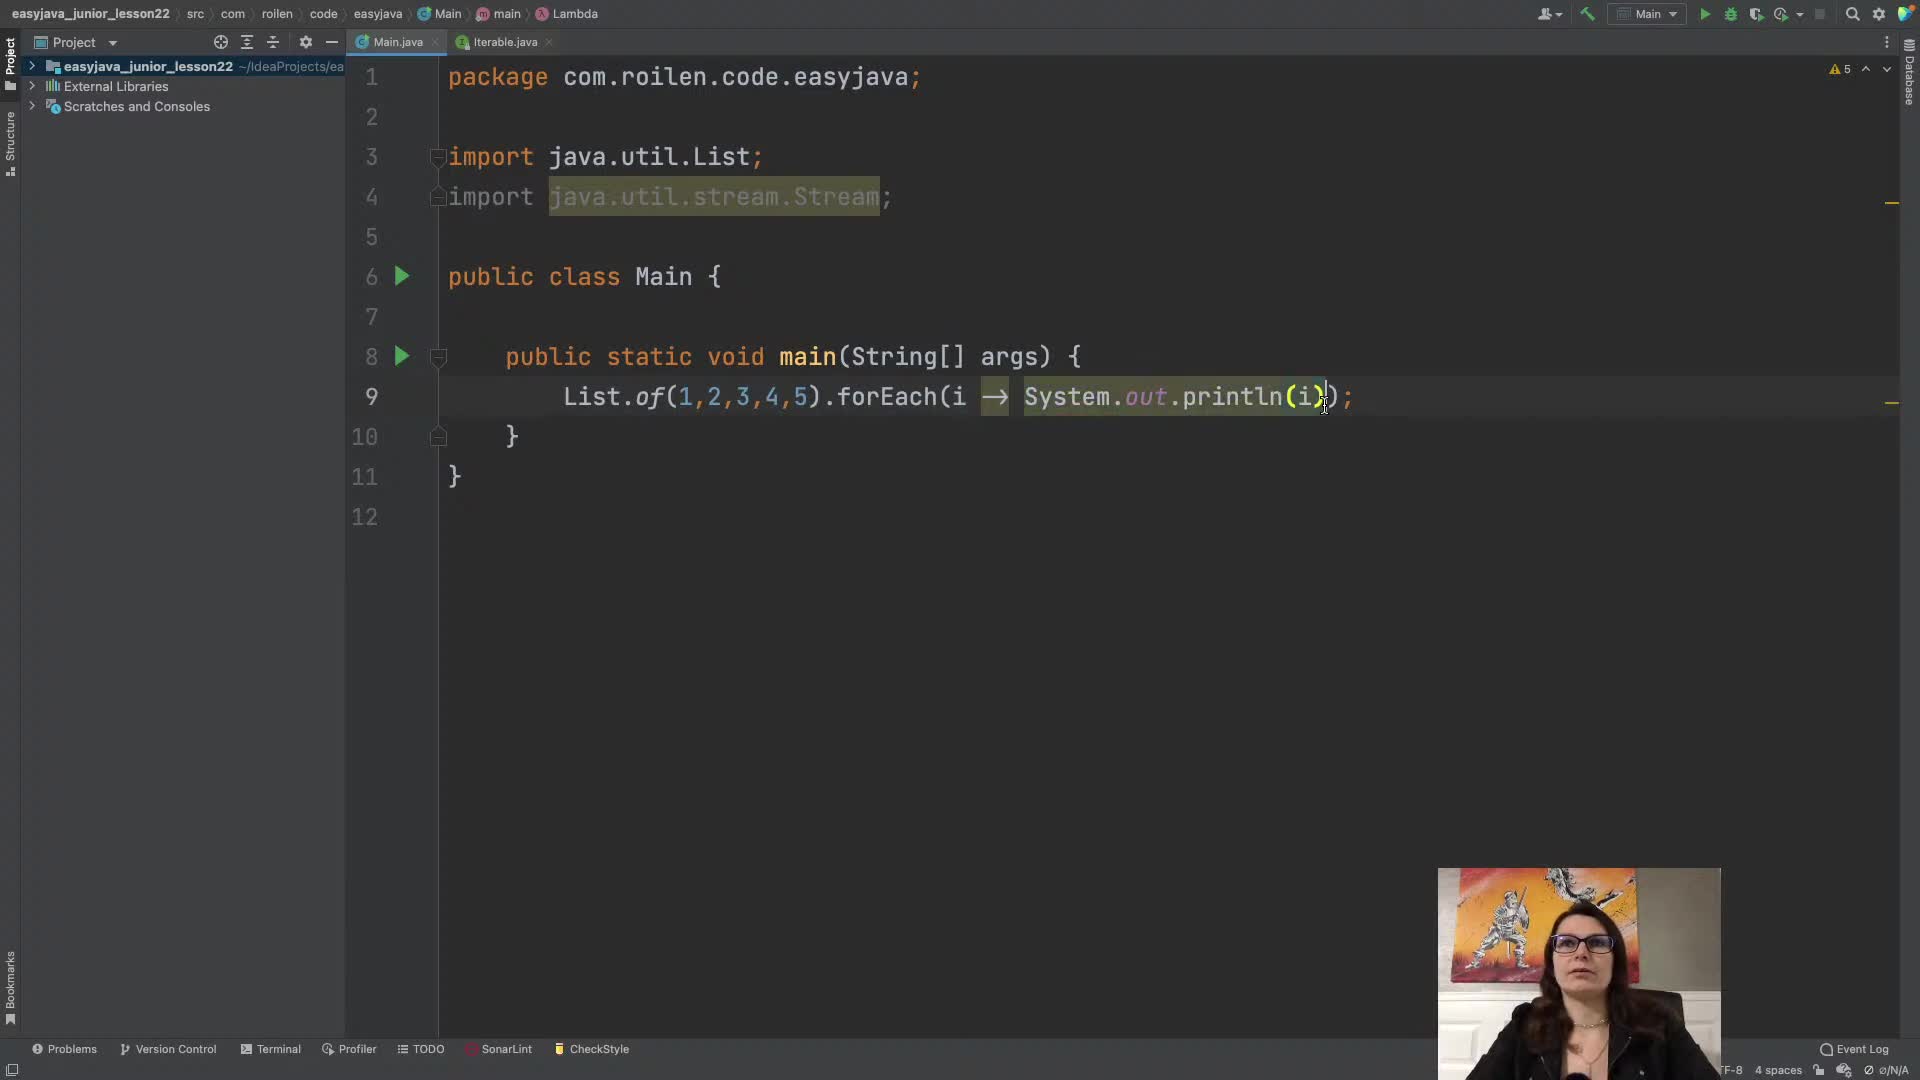Run with coverage using the shield icon

click(1756, 14)
